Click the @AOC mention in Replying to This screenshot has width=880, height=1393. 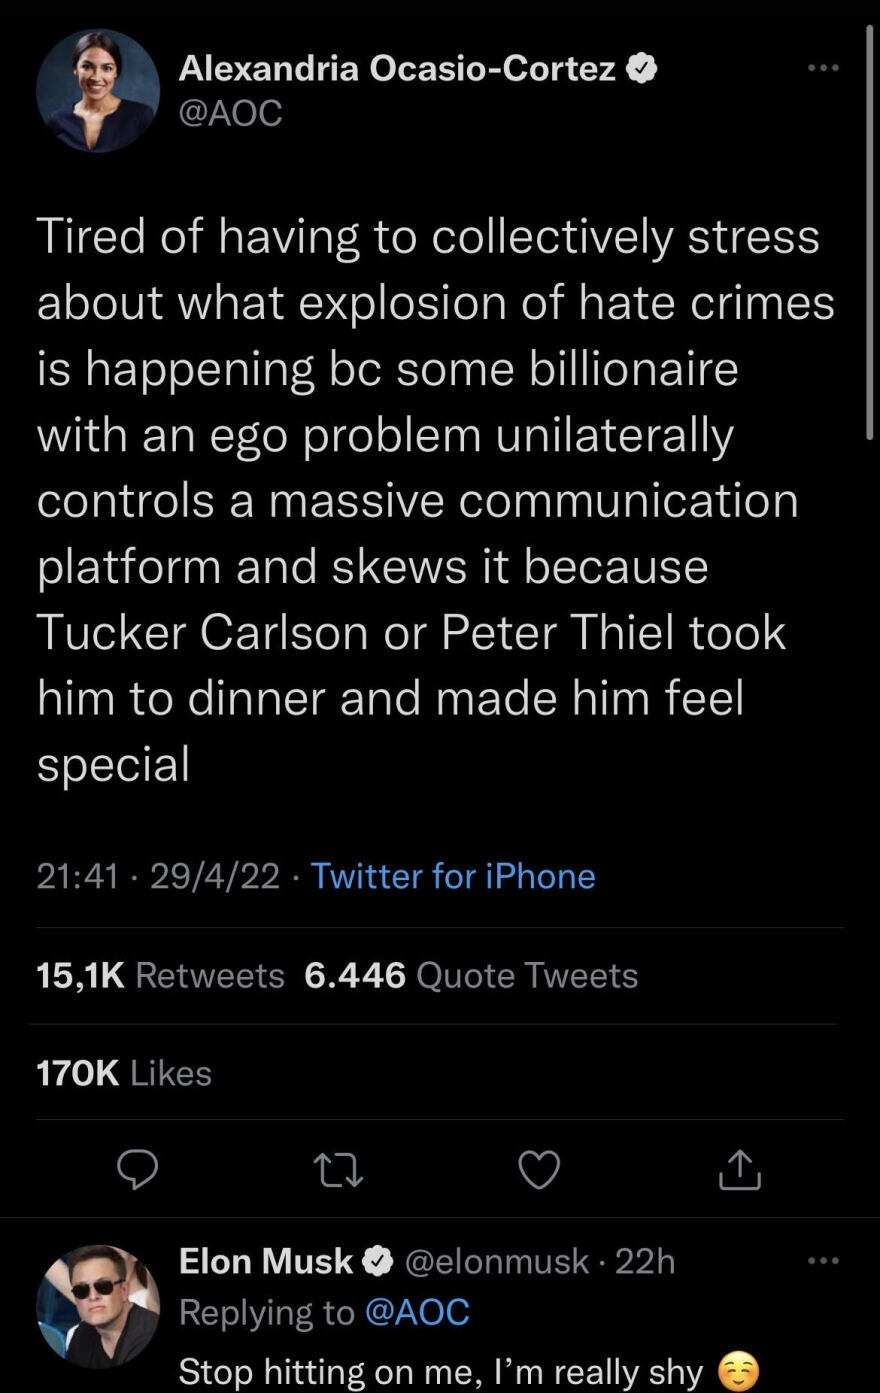(x=417, y=1312)
